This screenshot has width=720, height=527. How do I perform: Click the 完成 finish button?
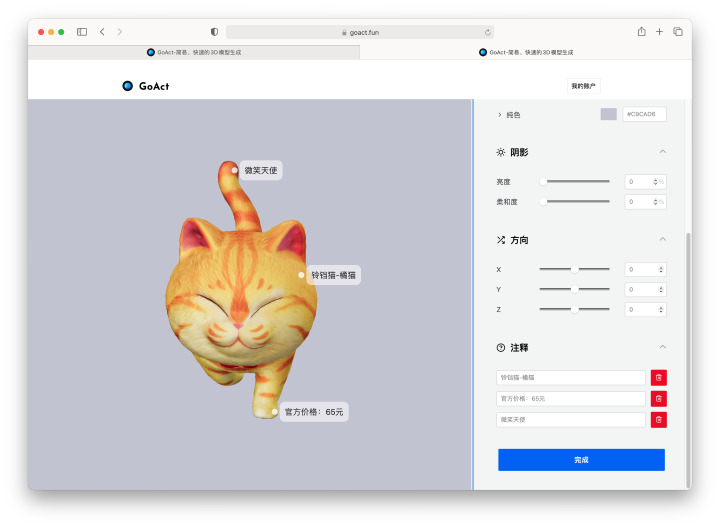coord(581,460)
